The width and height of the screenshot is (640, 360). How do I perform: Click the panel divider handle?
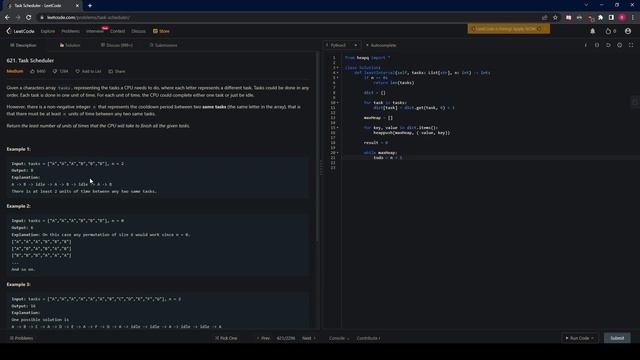[321, 167]
